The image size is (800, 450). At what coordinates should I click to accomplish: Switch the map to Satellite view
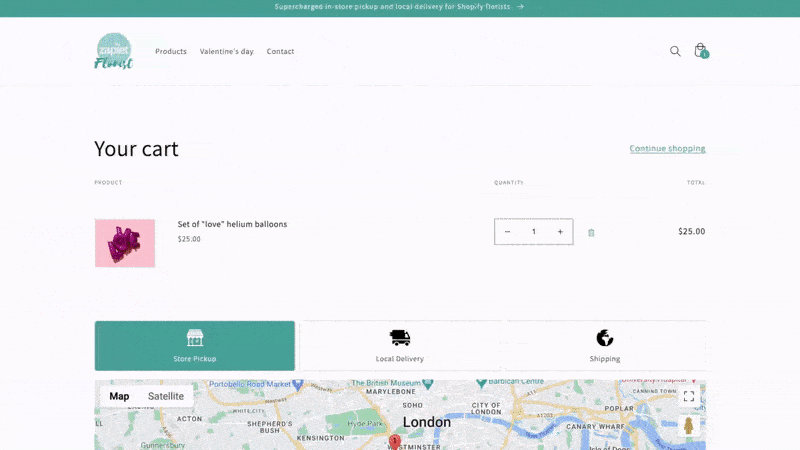[x=166, y=396]
